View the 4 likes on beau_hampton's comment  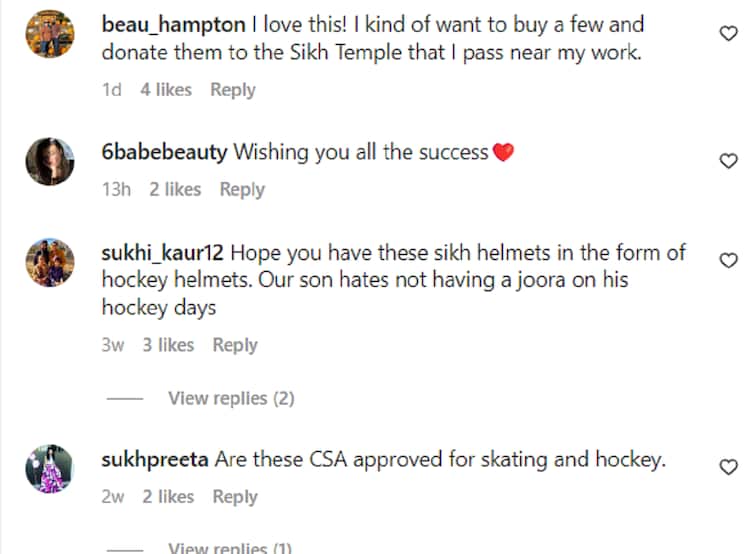166,90
